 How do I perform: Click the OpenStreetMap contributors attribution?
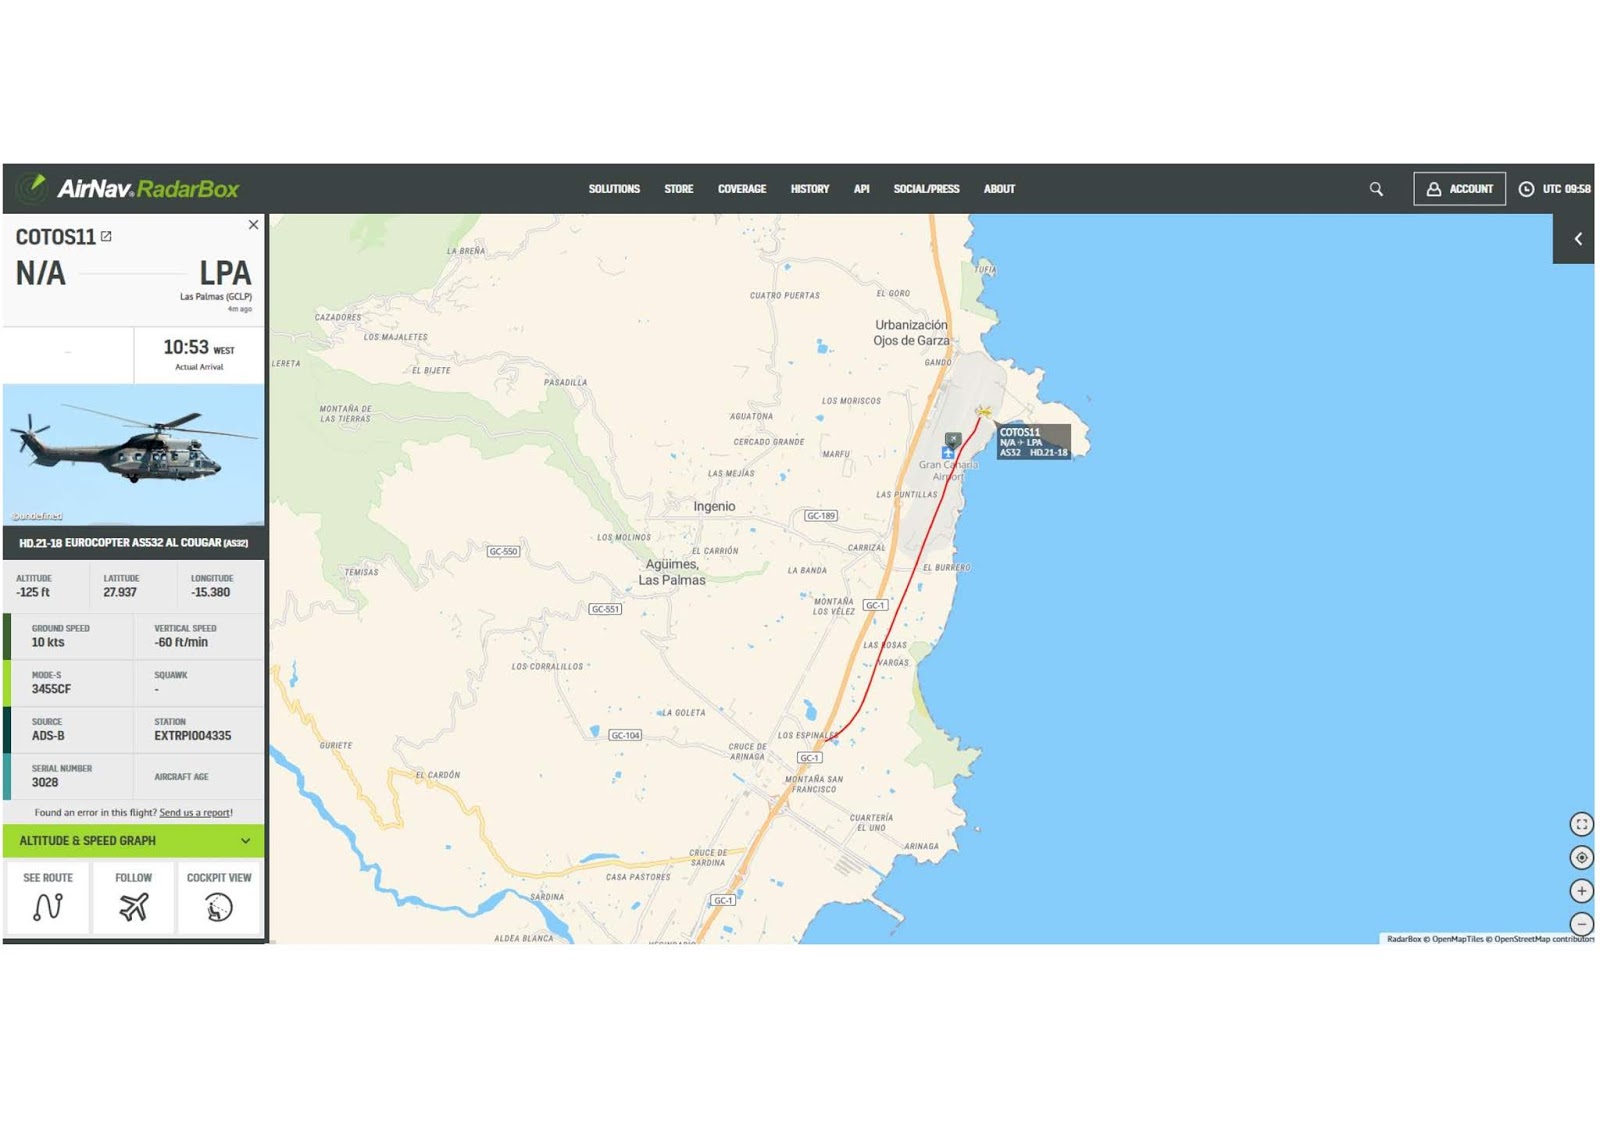click(1544, 939)
